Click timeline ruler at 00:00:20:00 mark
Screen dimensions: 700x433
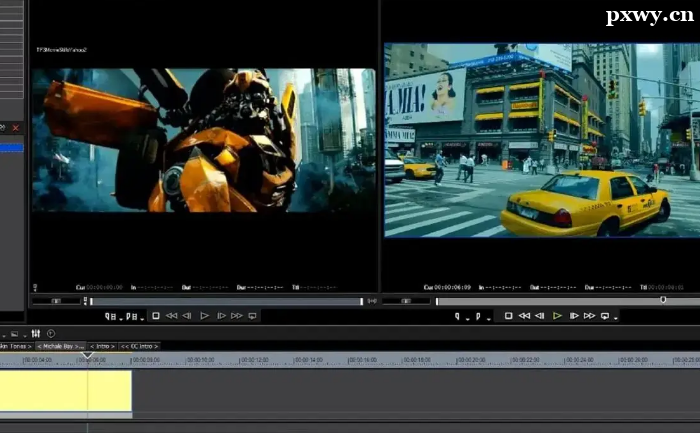[x=471, y=360]
